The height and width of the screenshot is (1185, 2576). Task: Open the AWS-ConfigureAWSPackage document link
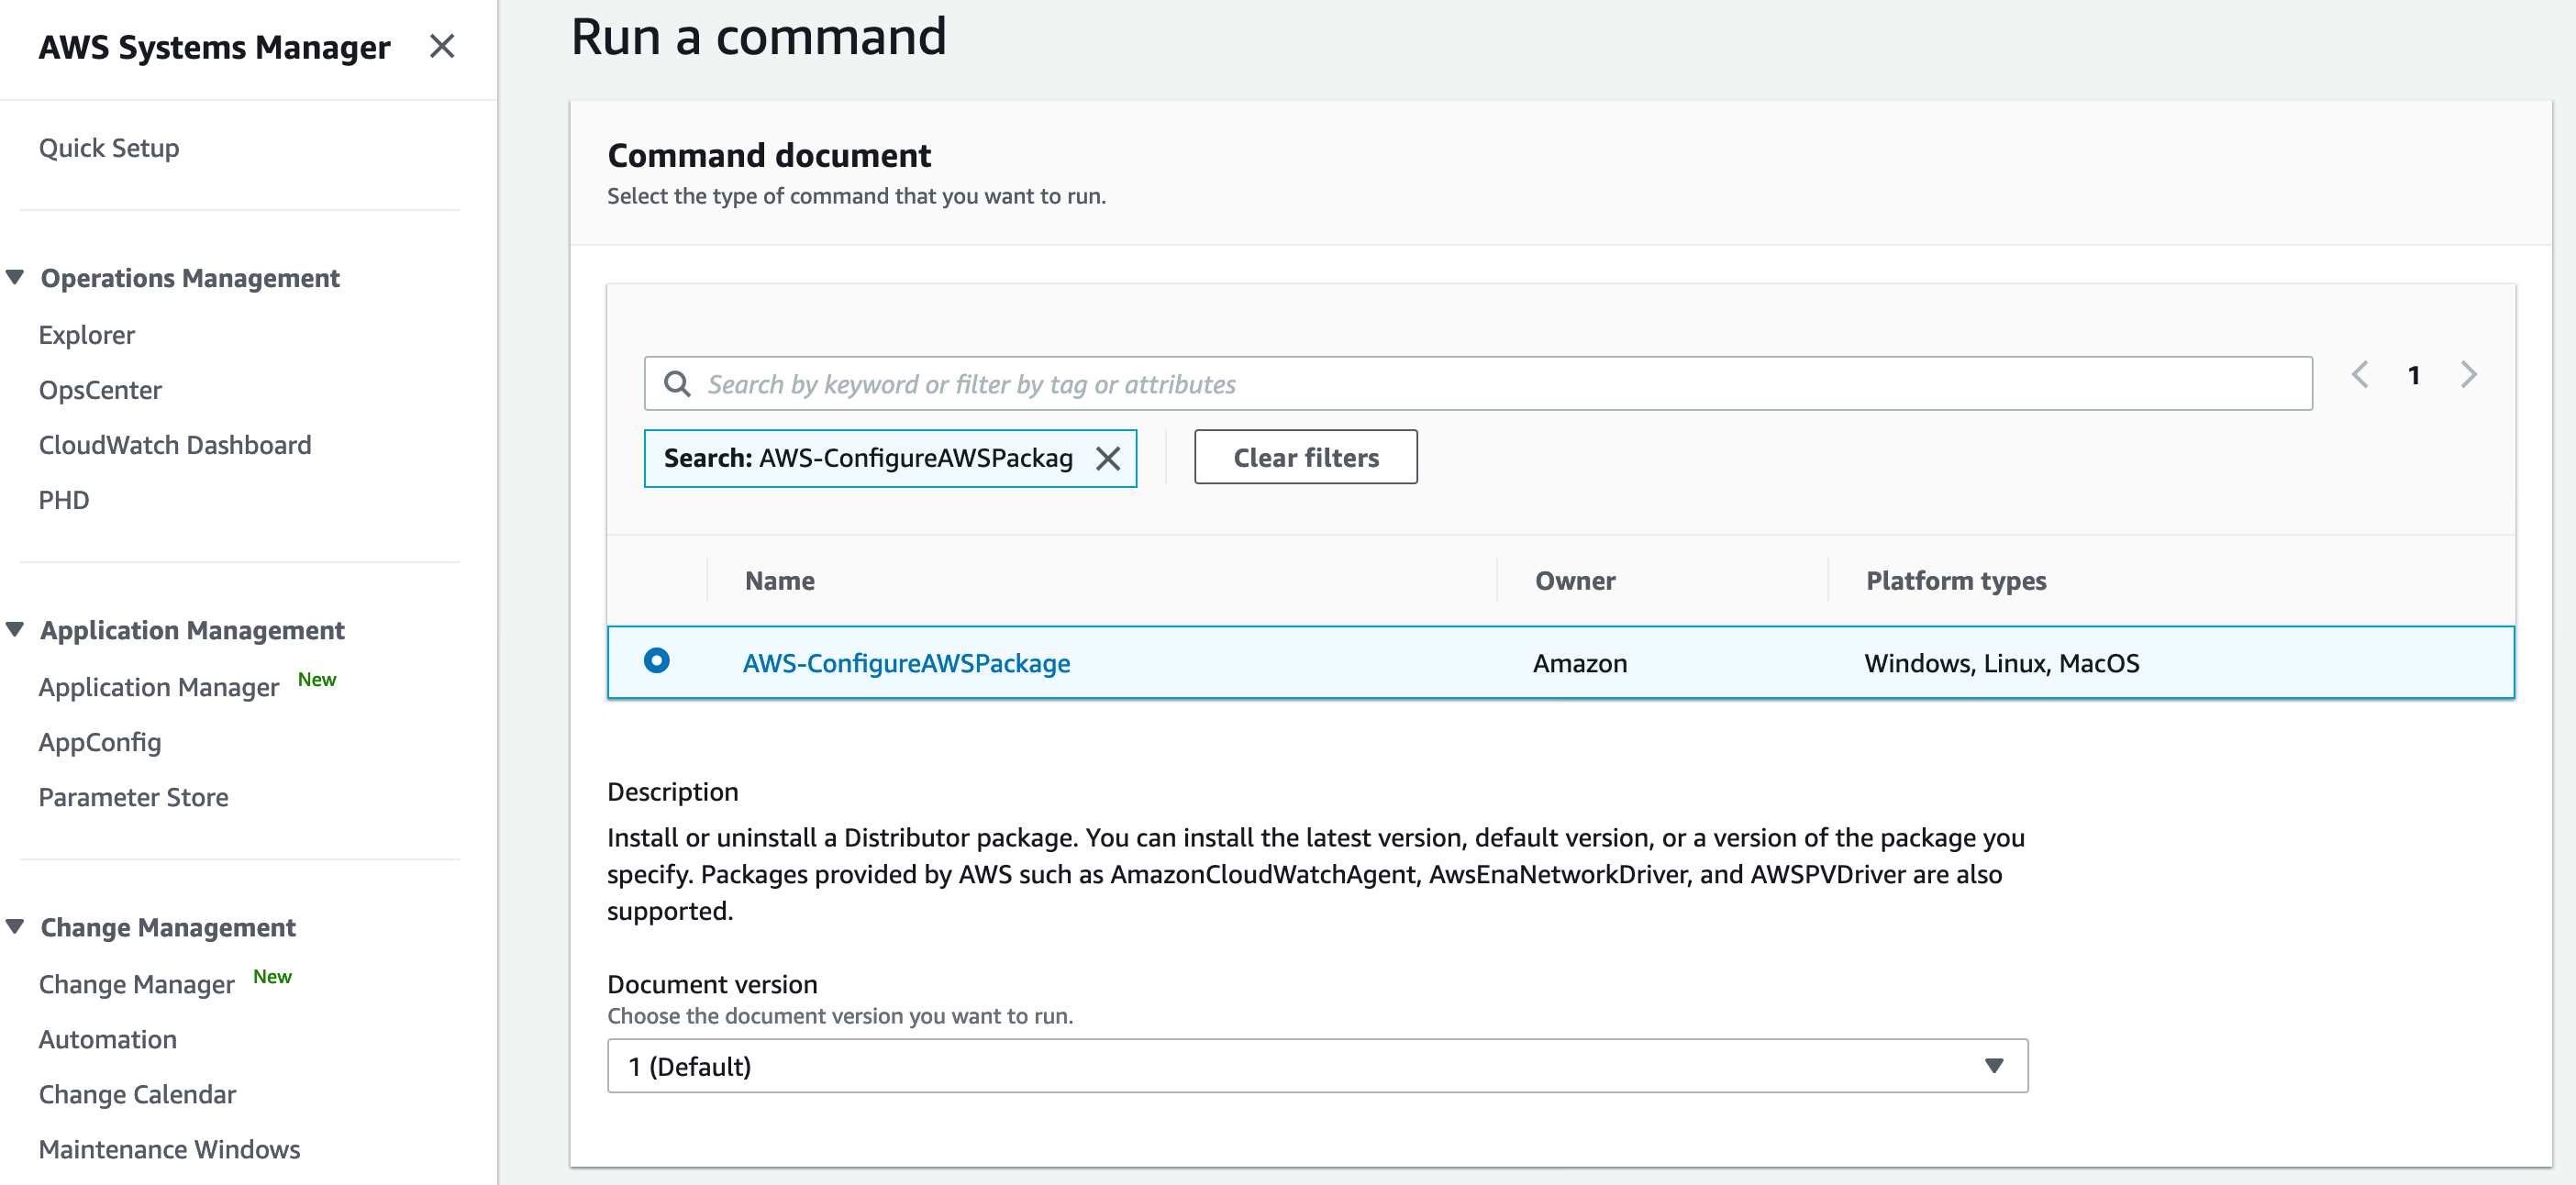click(x=906, y=663)
